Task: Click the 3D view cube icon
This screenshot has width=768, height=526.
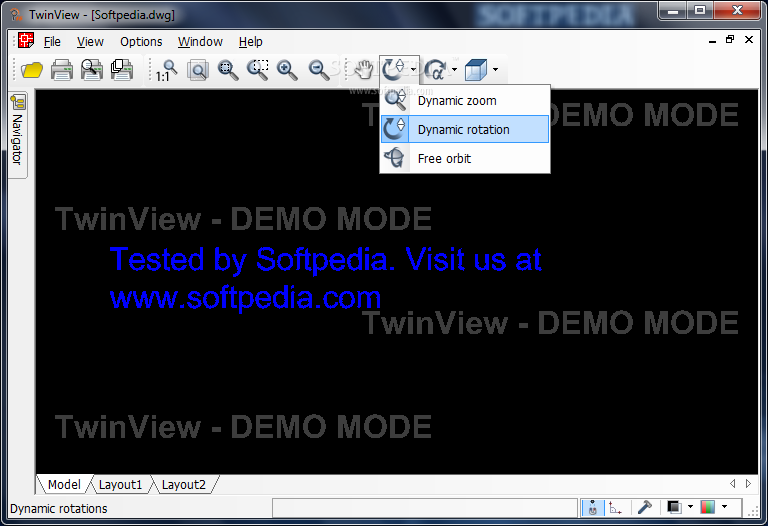Action: click(x=476, y=70)
